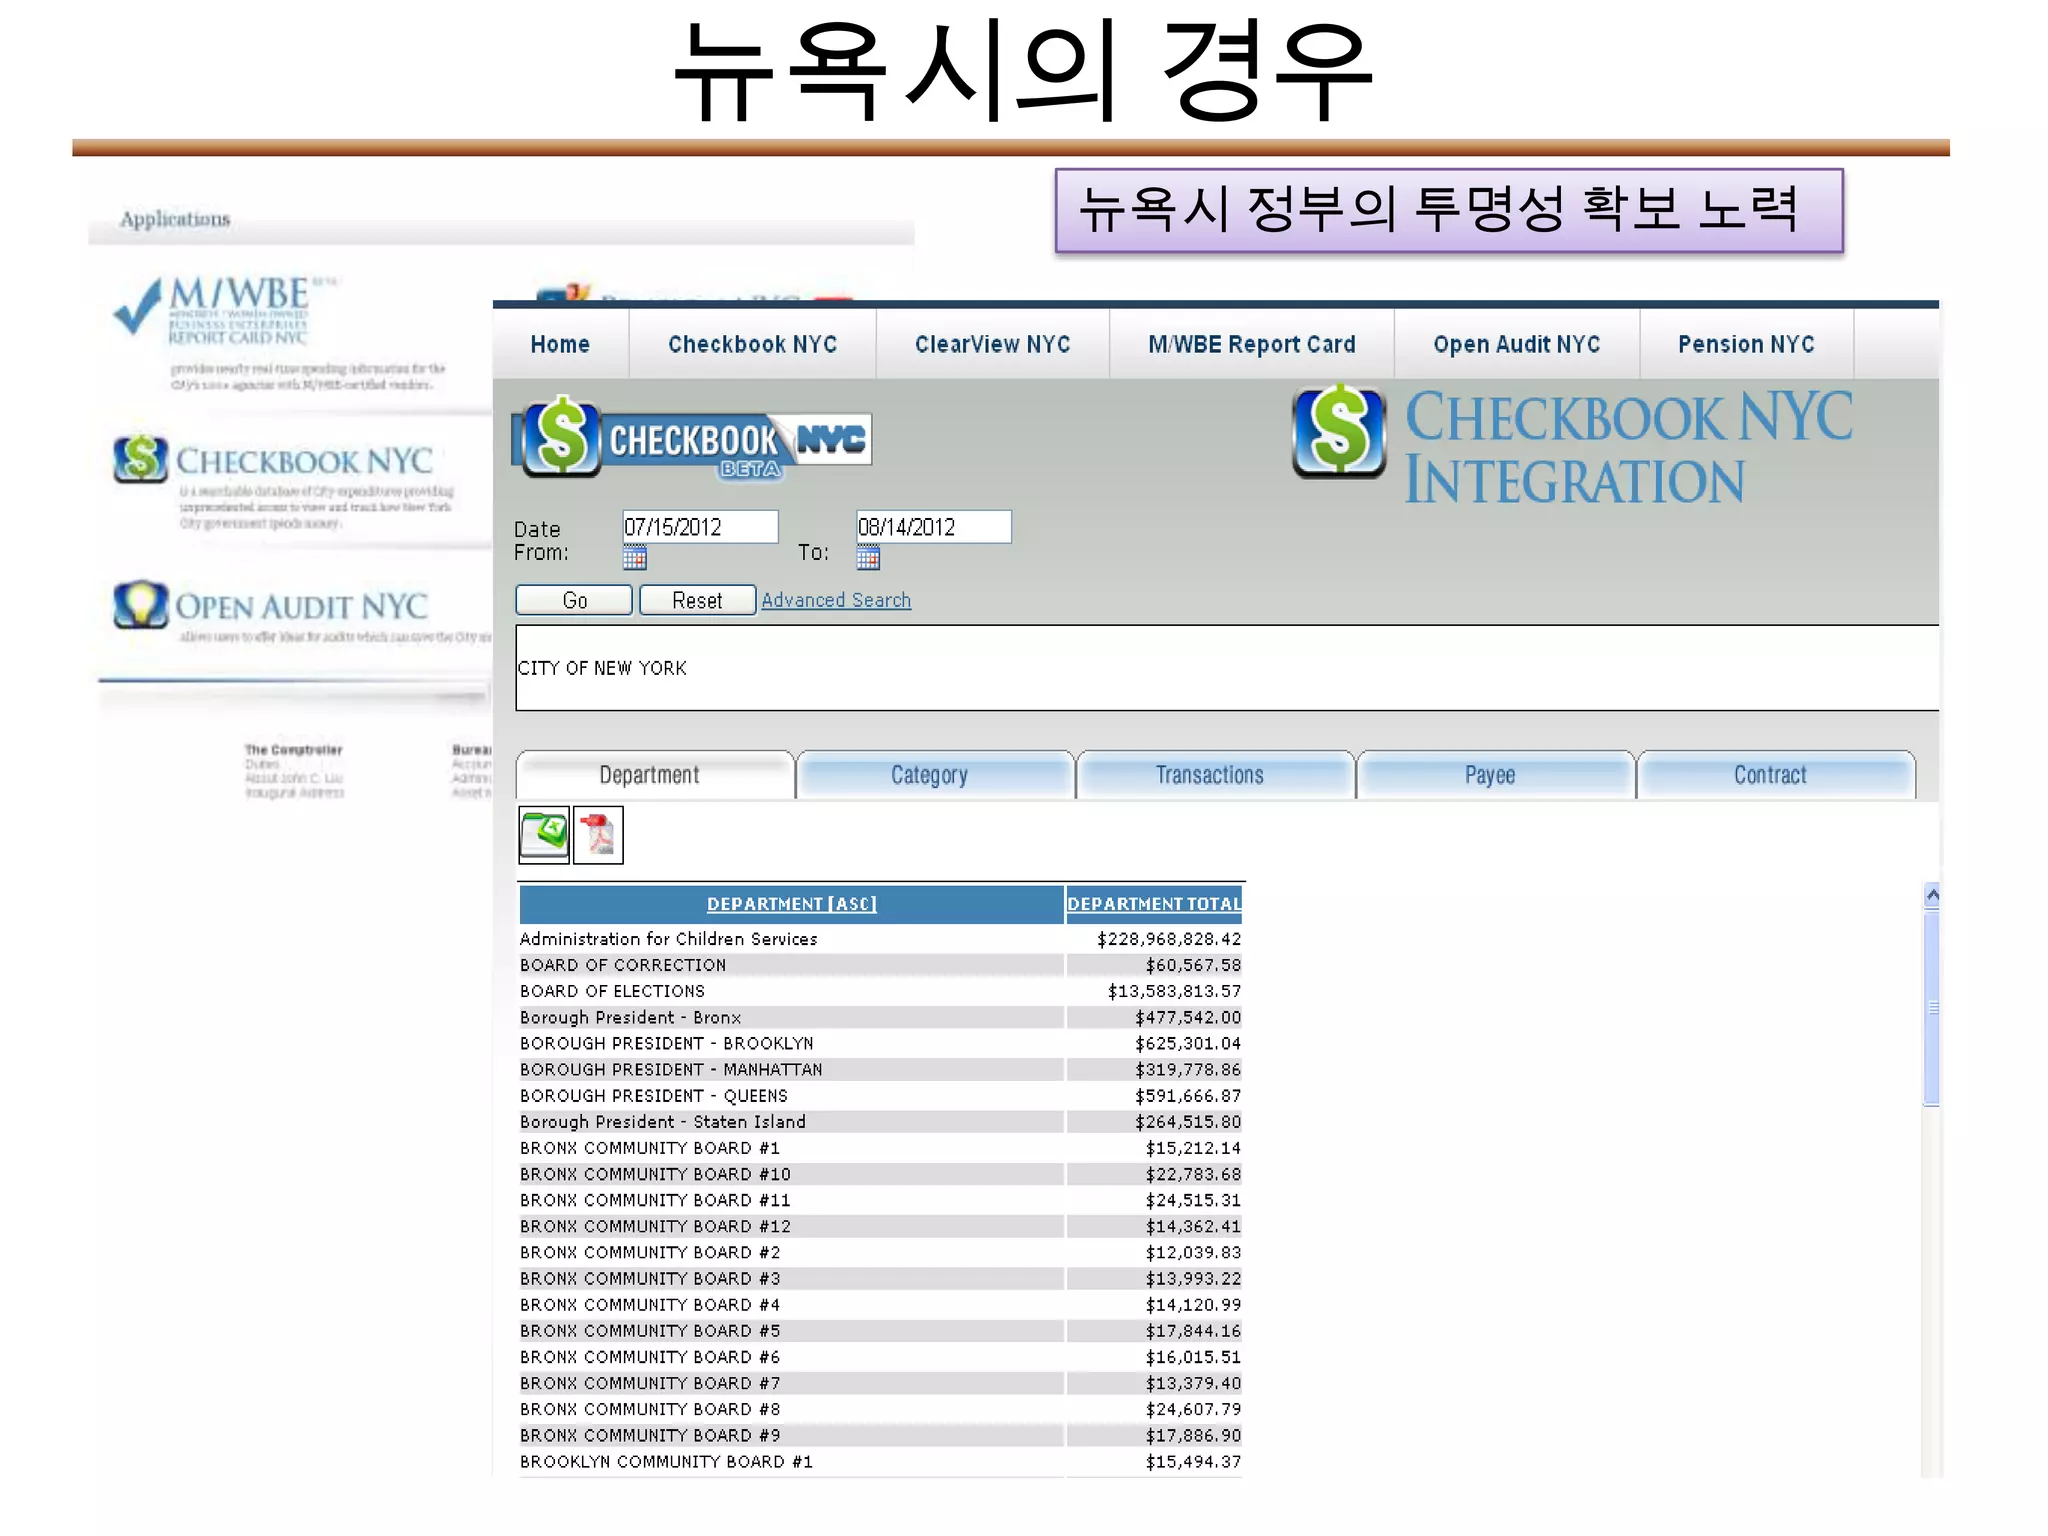The image size is (2048, 1536).
Task: Click the Reset button
Action: [x=697, y=600]
